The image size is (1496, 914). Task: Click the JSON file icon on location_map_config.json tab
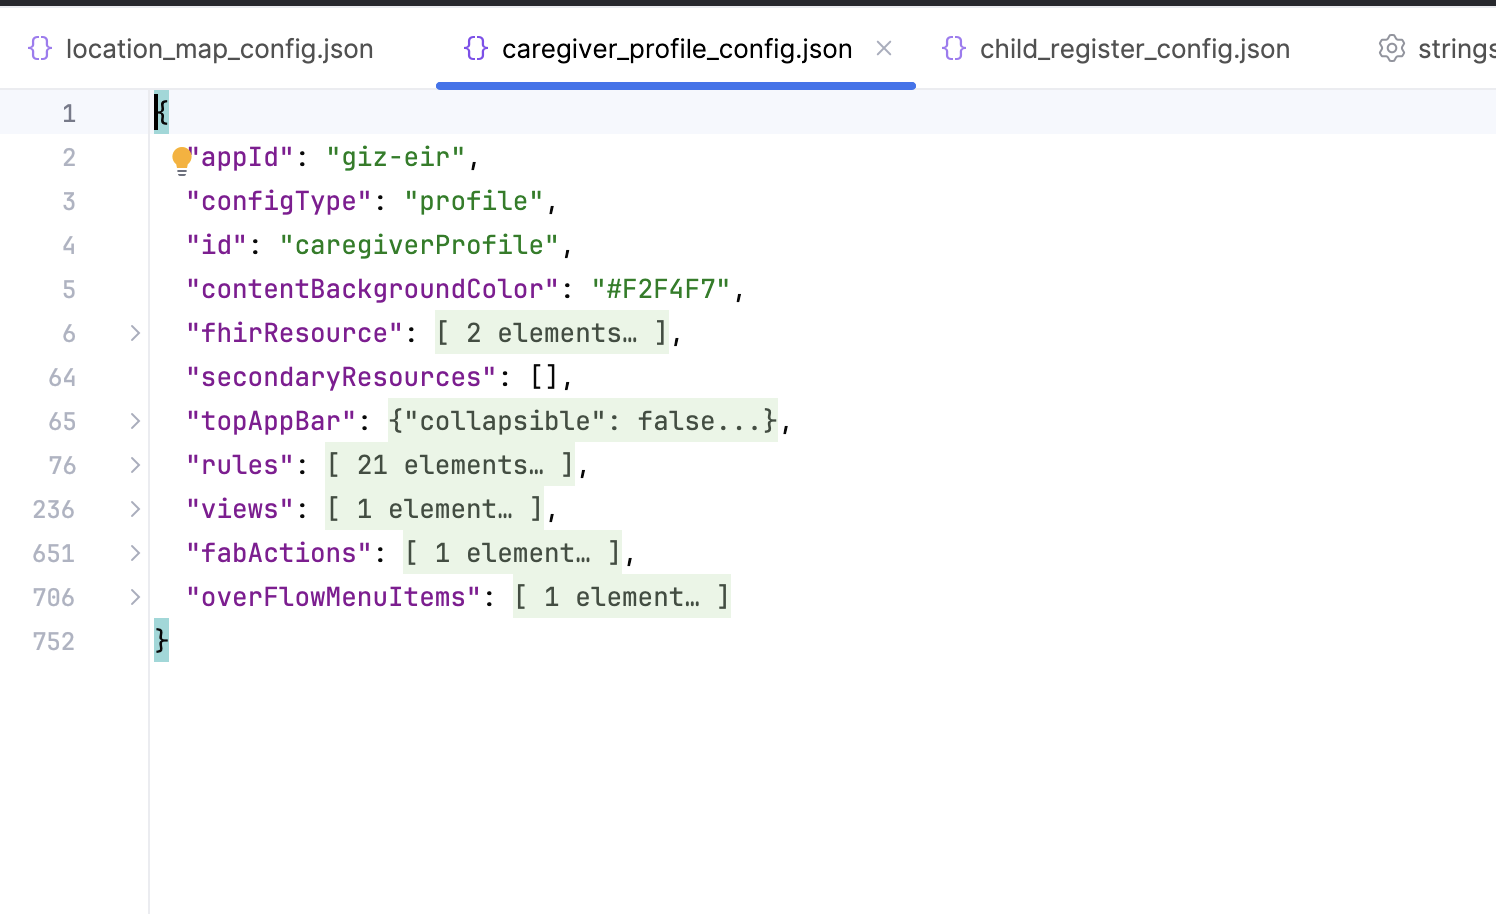click(40, 48)
